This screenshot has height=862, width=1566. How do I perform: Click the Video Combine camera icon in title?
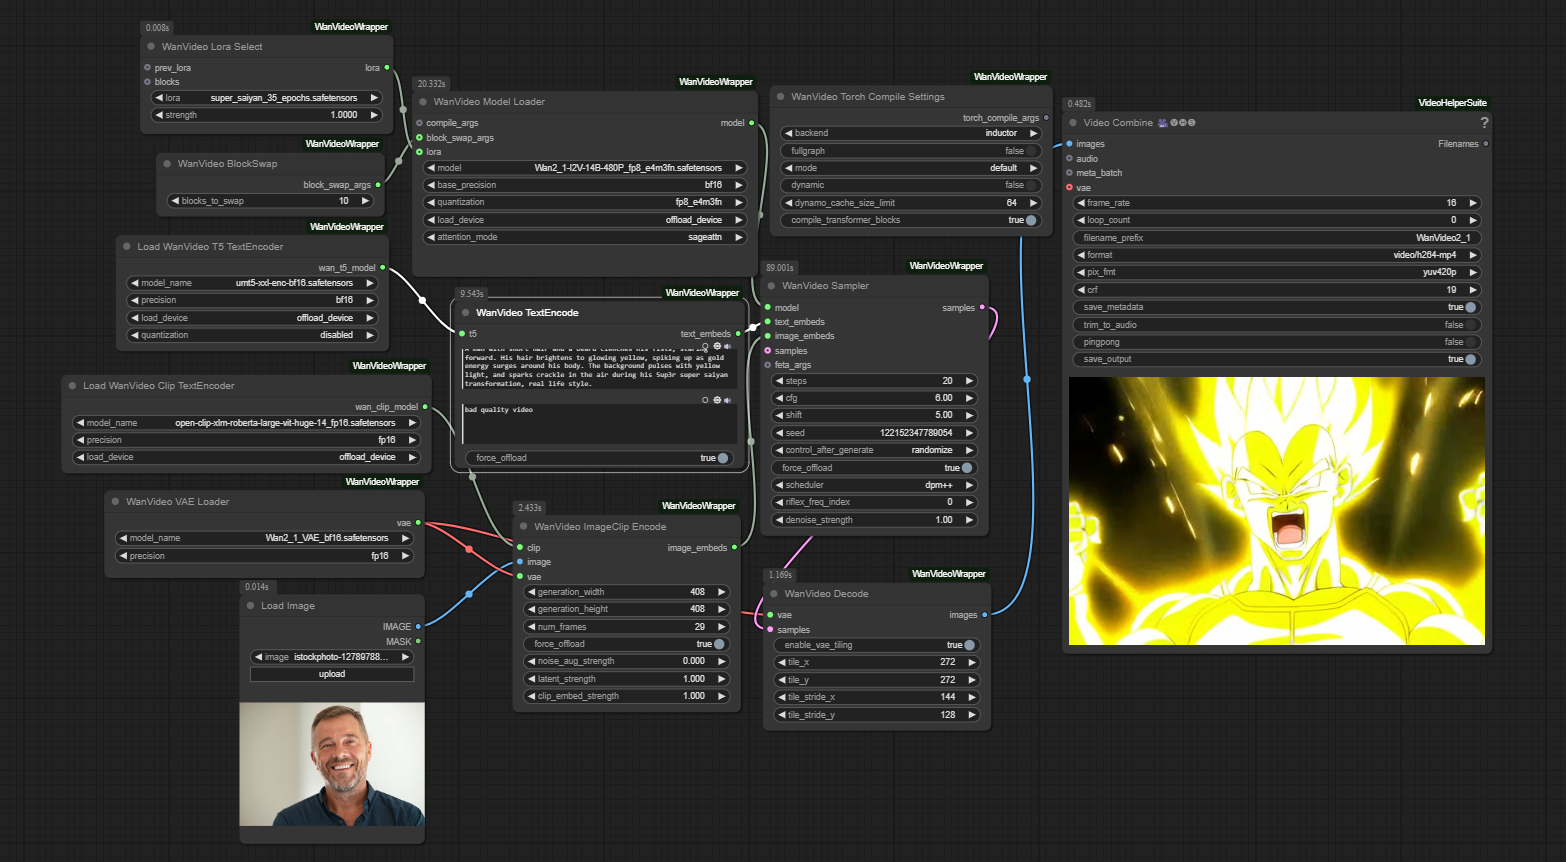click(x=1163, y=122)
